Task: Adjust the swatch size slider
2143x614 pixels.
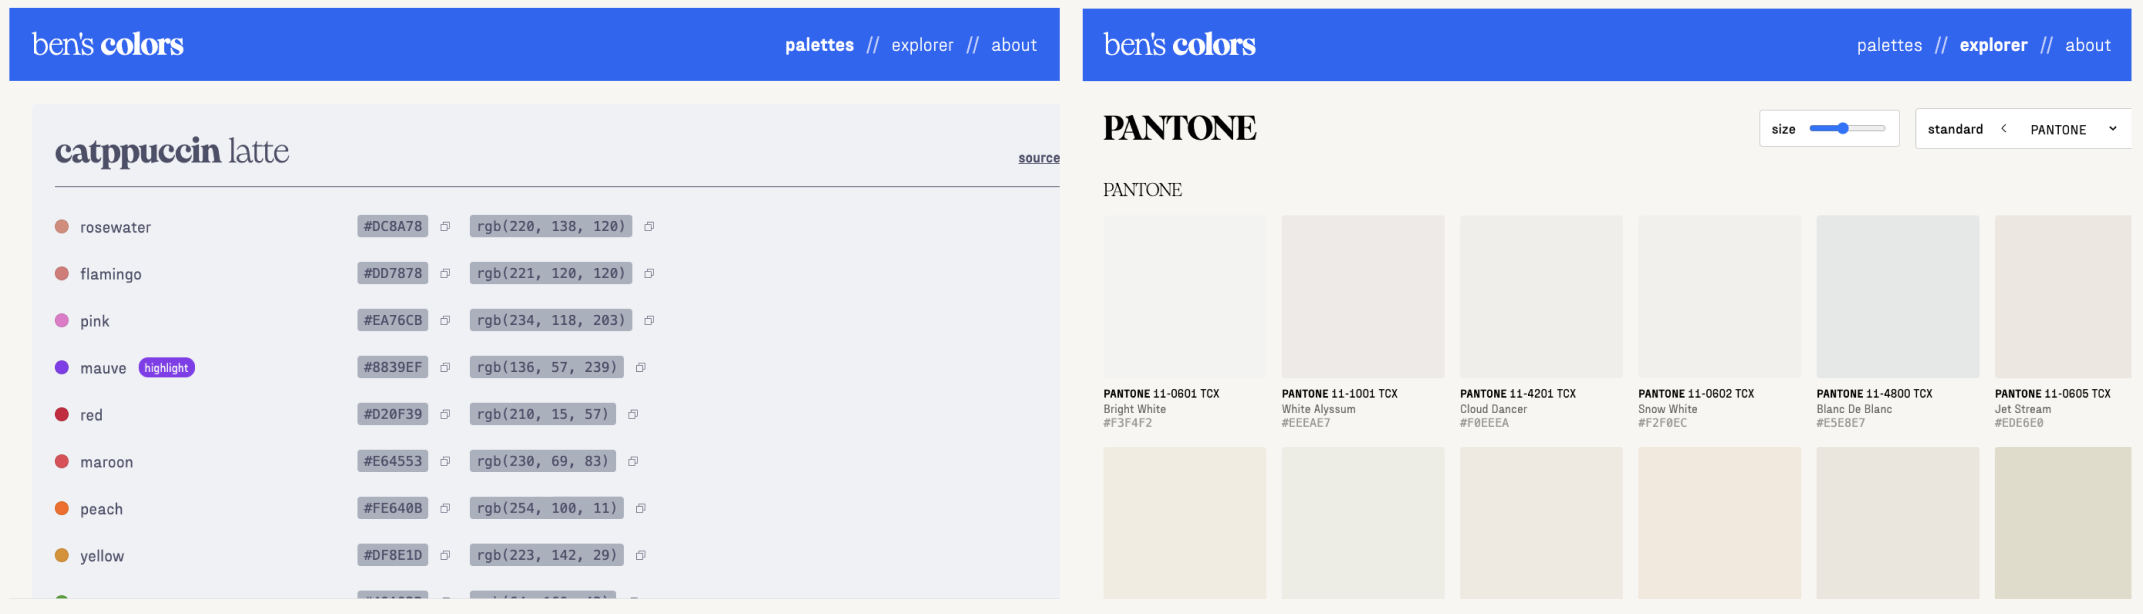Action: click(1844, 129)
